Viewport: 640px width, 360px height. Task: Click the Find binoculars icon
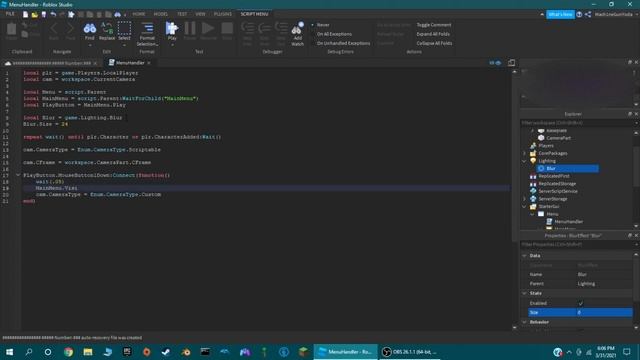point(89,29)
